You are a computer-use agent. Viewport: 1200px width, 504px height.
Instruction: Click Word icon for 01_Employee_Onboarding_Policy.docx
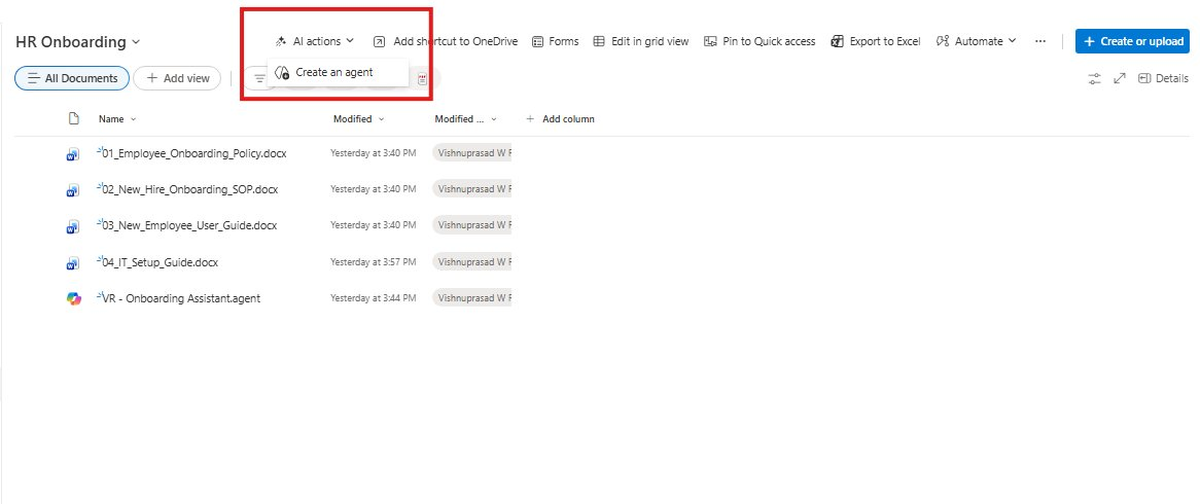pos(73,155)
